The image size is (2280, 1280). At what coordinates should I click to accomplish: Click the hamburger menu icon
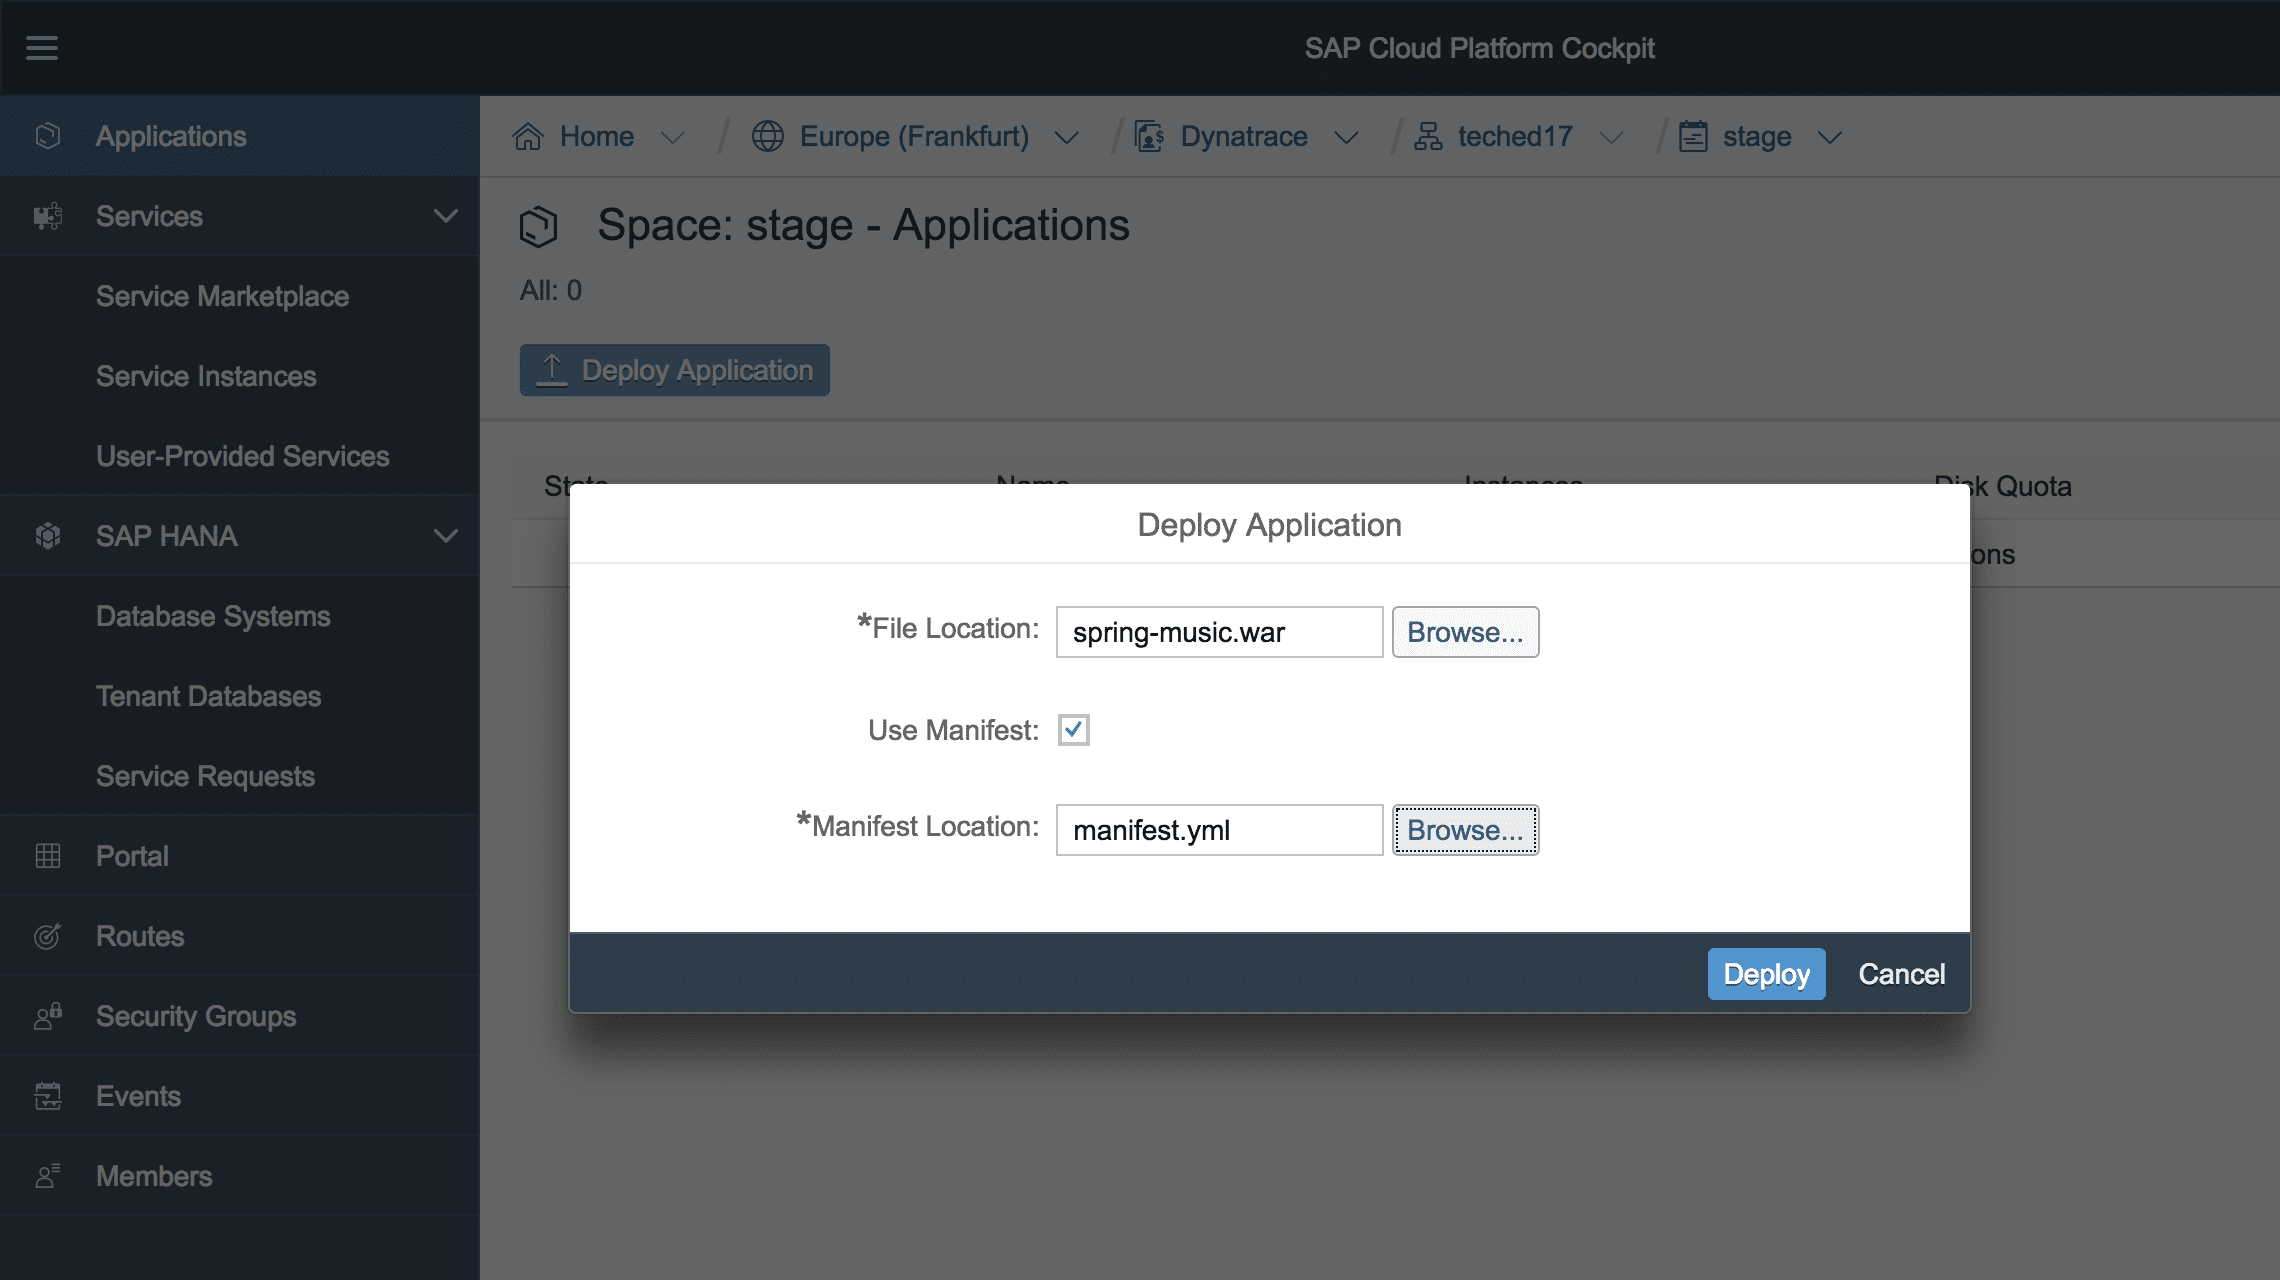42,47
